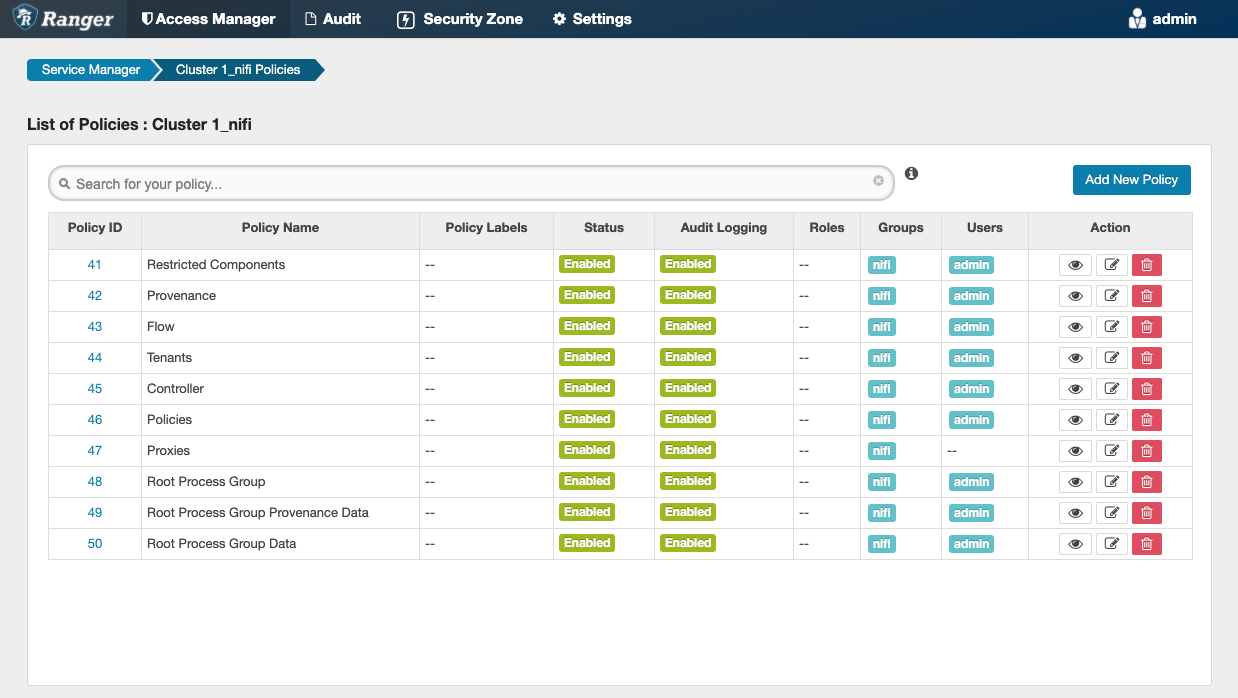The image size is (1238, 698).
Task: Click Add New Policy button
Action: (1131, 180)
